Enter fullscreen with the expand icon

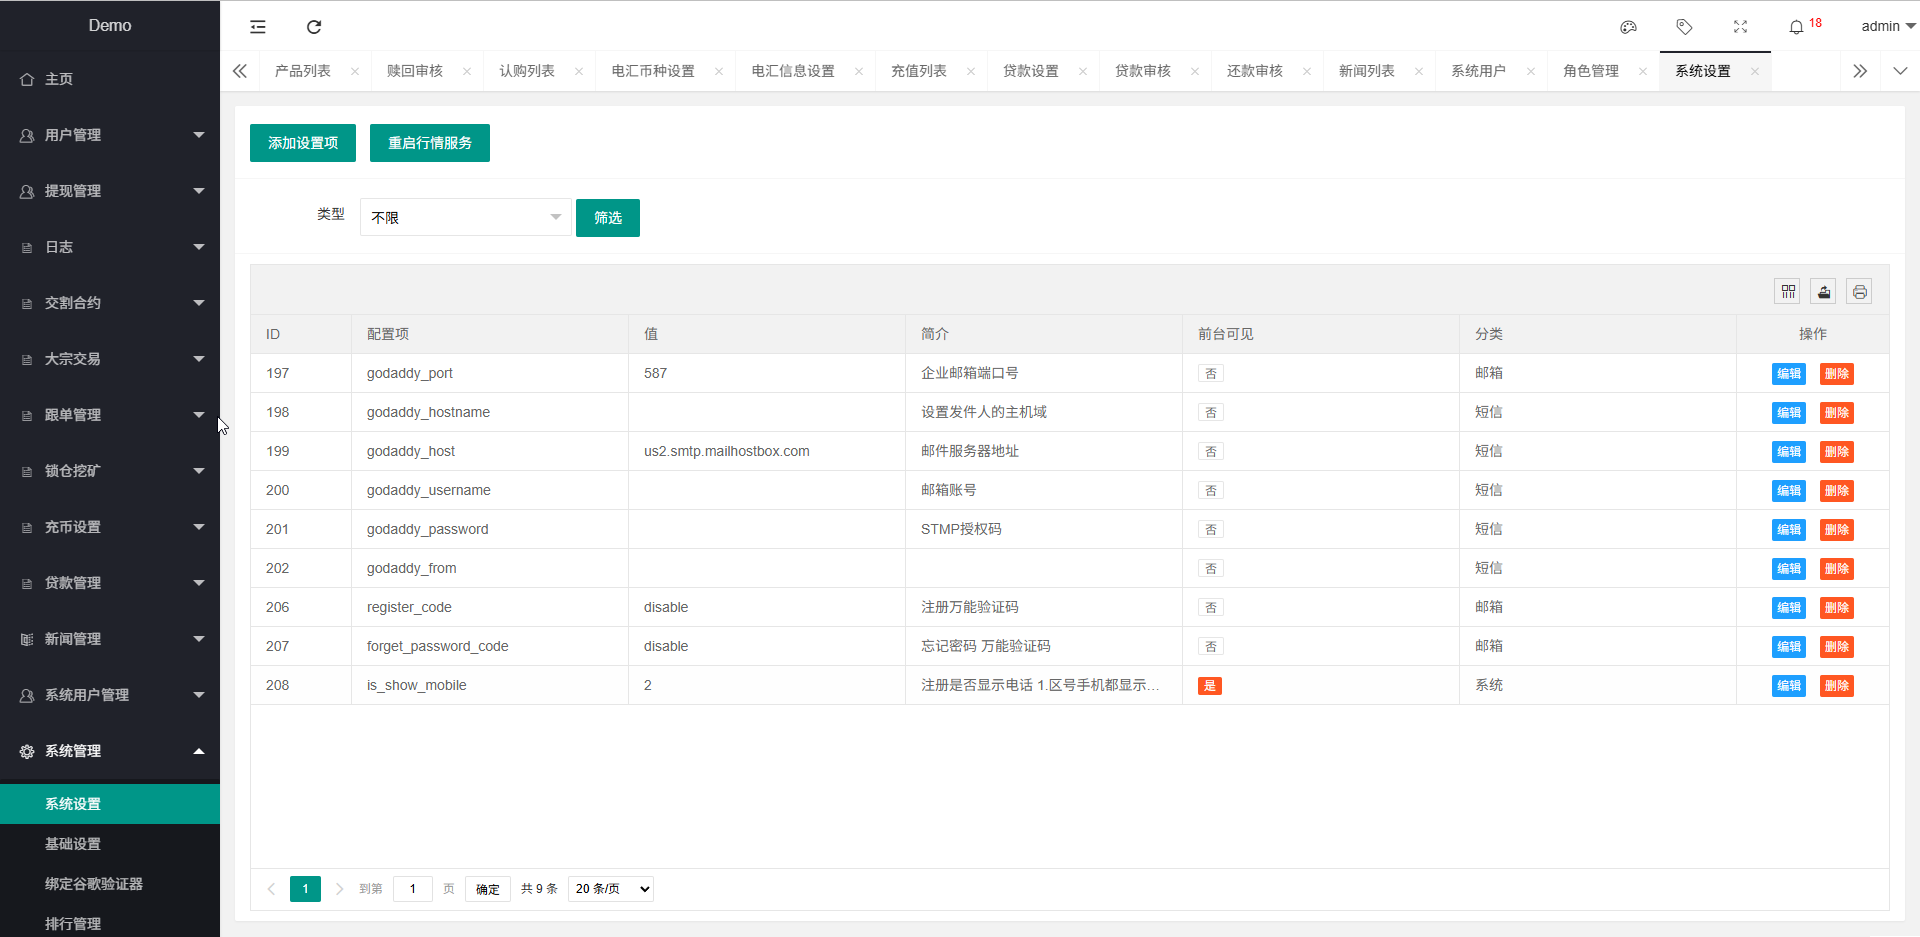coord(1740,27)
